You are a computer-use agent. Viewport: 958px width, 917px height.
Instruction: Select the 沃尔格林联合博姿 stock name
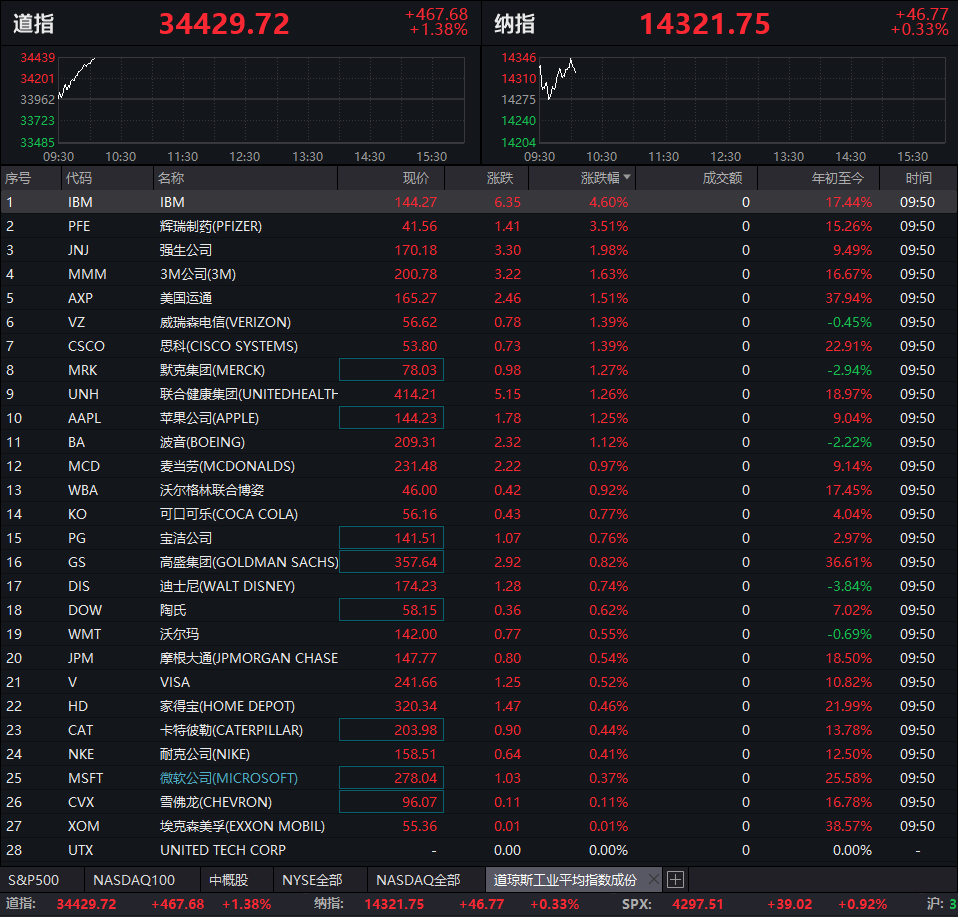(212, 490)
